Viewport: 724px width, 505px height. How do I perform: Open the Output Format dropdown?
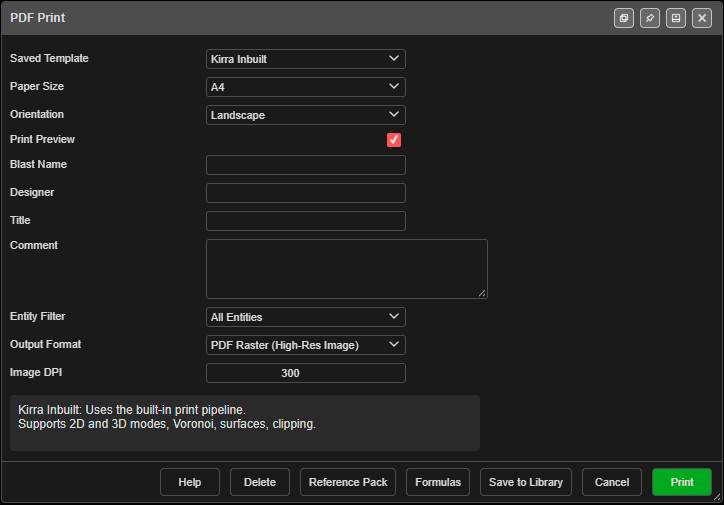pos(306,345)
